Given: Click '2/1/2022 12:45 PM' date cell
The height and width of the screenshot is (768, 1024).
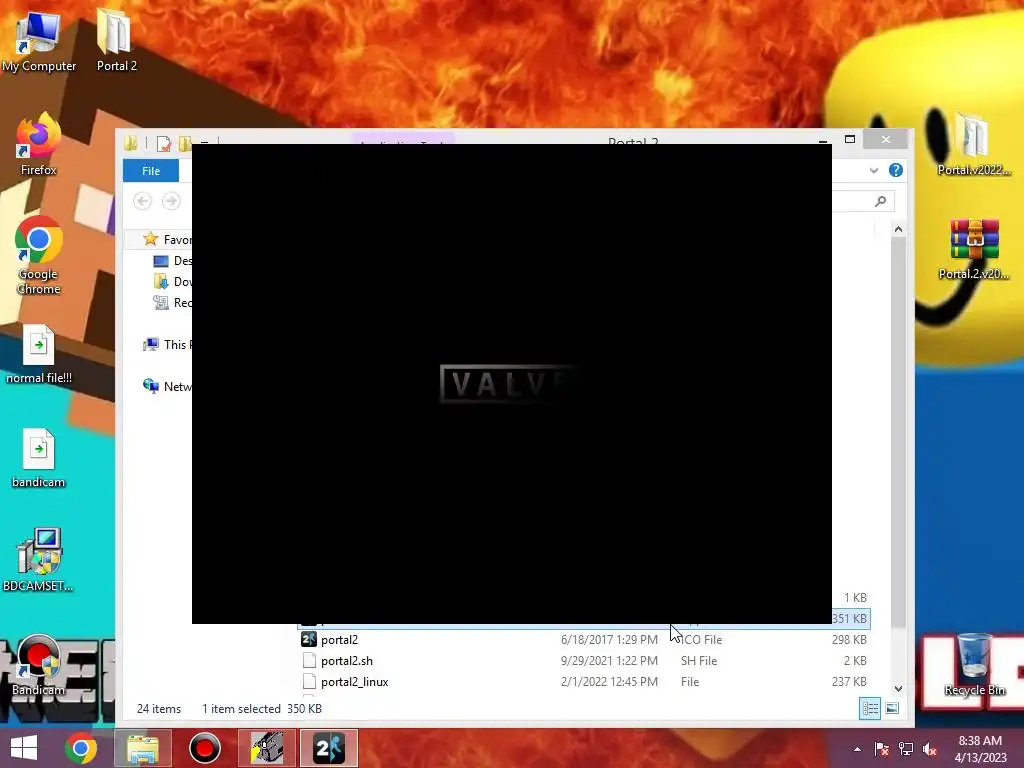Looking at the screenshot, I should [x=609, y=681].
